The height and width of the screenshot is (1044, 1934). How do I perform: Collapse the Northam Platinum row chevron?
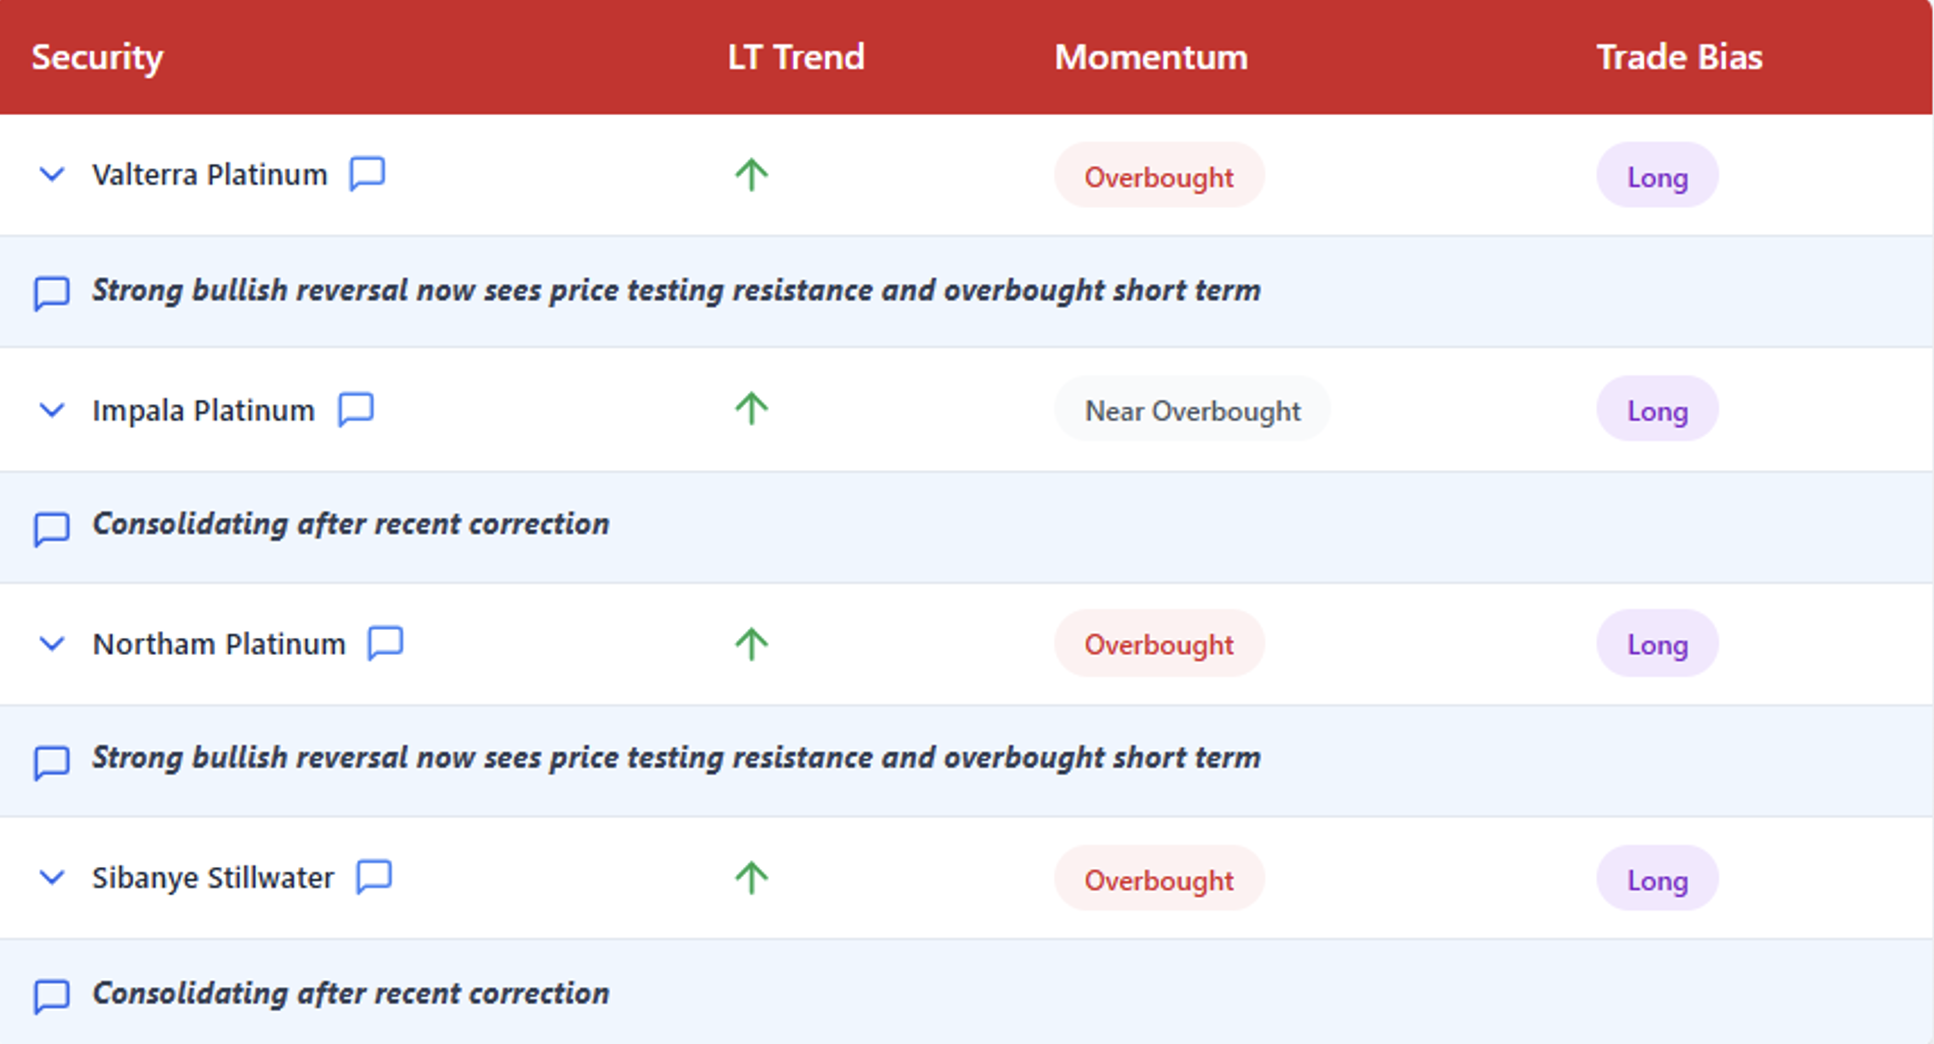point(51,644)
